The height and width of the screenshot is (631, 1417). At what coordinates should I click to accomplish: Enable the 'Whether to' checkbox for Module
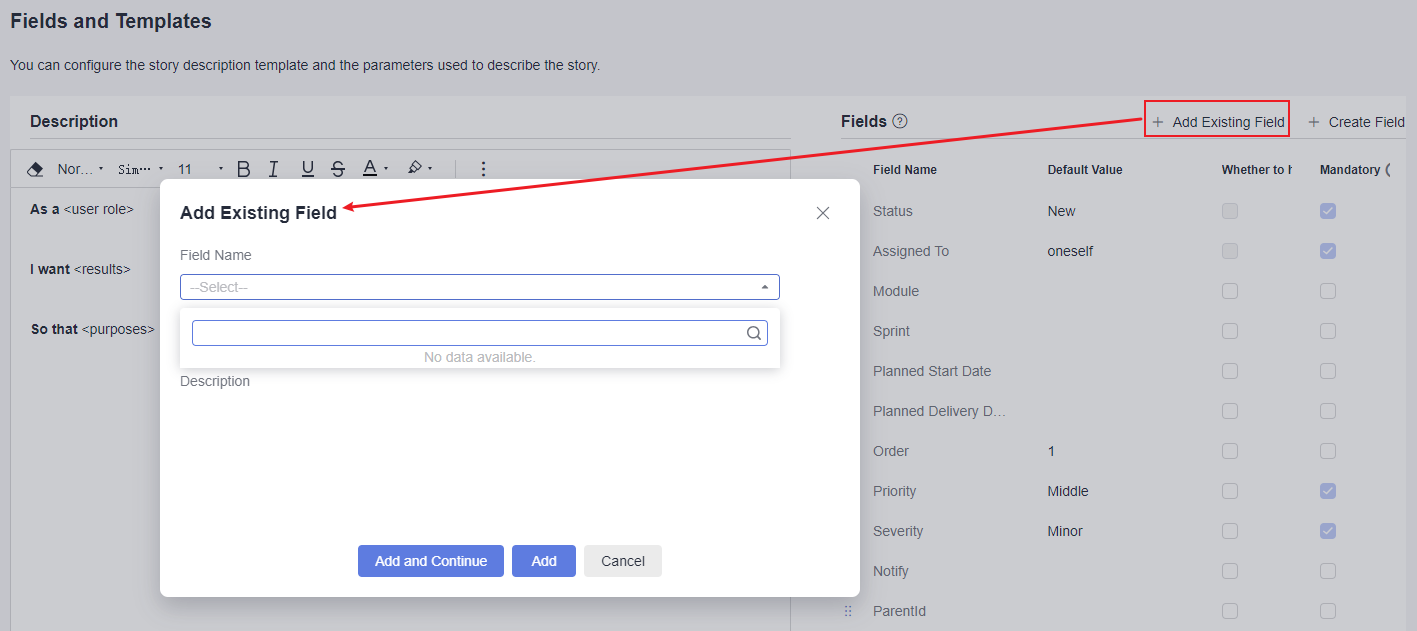pyautogui.click(x=1229, y=291)
